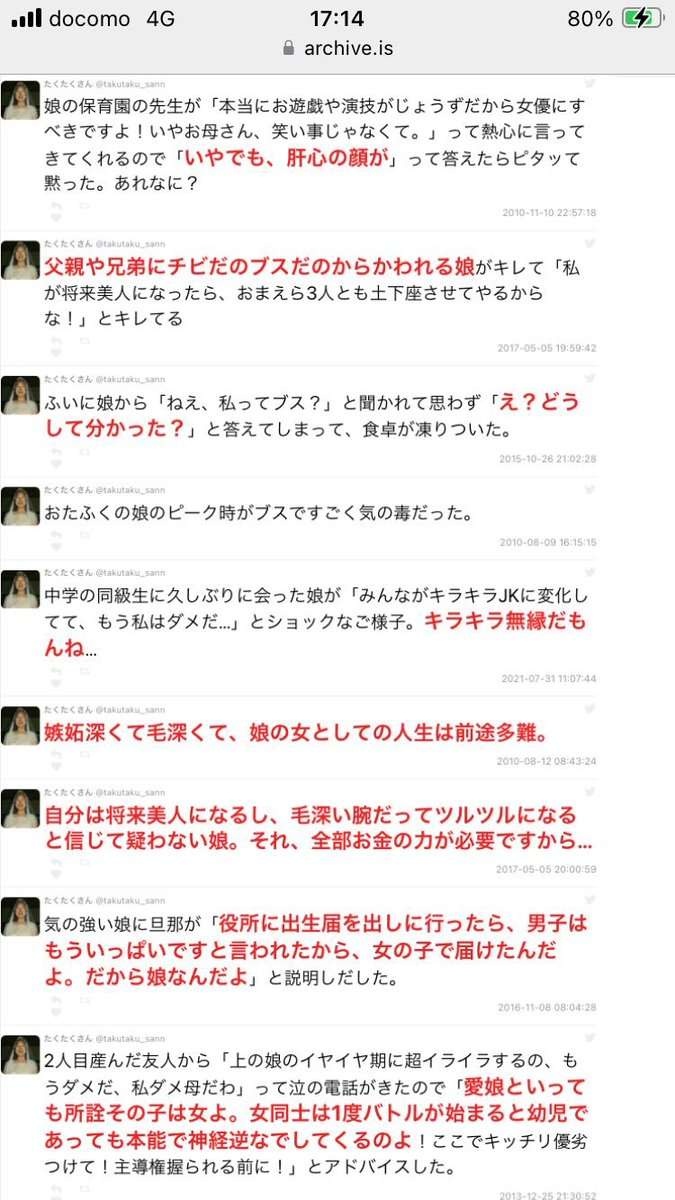Open the avatar of the tweet about おたふくの娘
Image resolution: width=675 pixels, height=1200 pixels.
click(20, 507)
